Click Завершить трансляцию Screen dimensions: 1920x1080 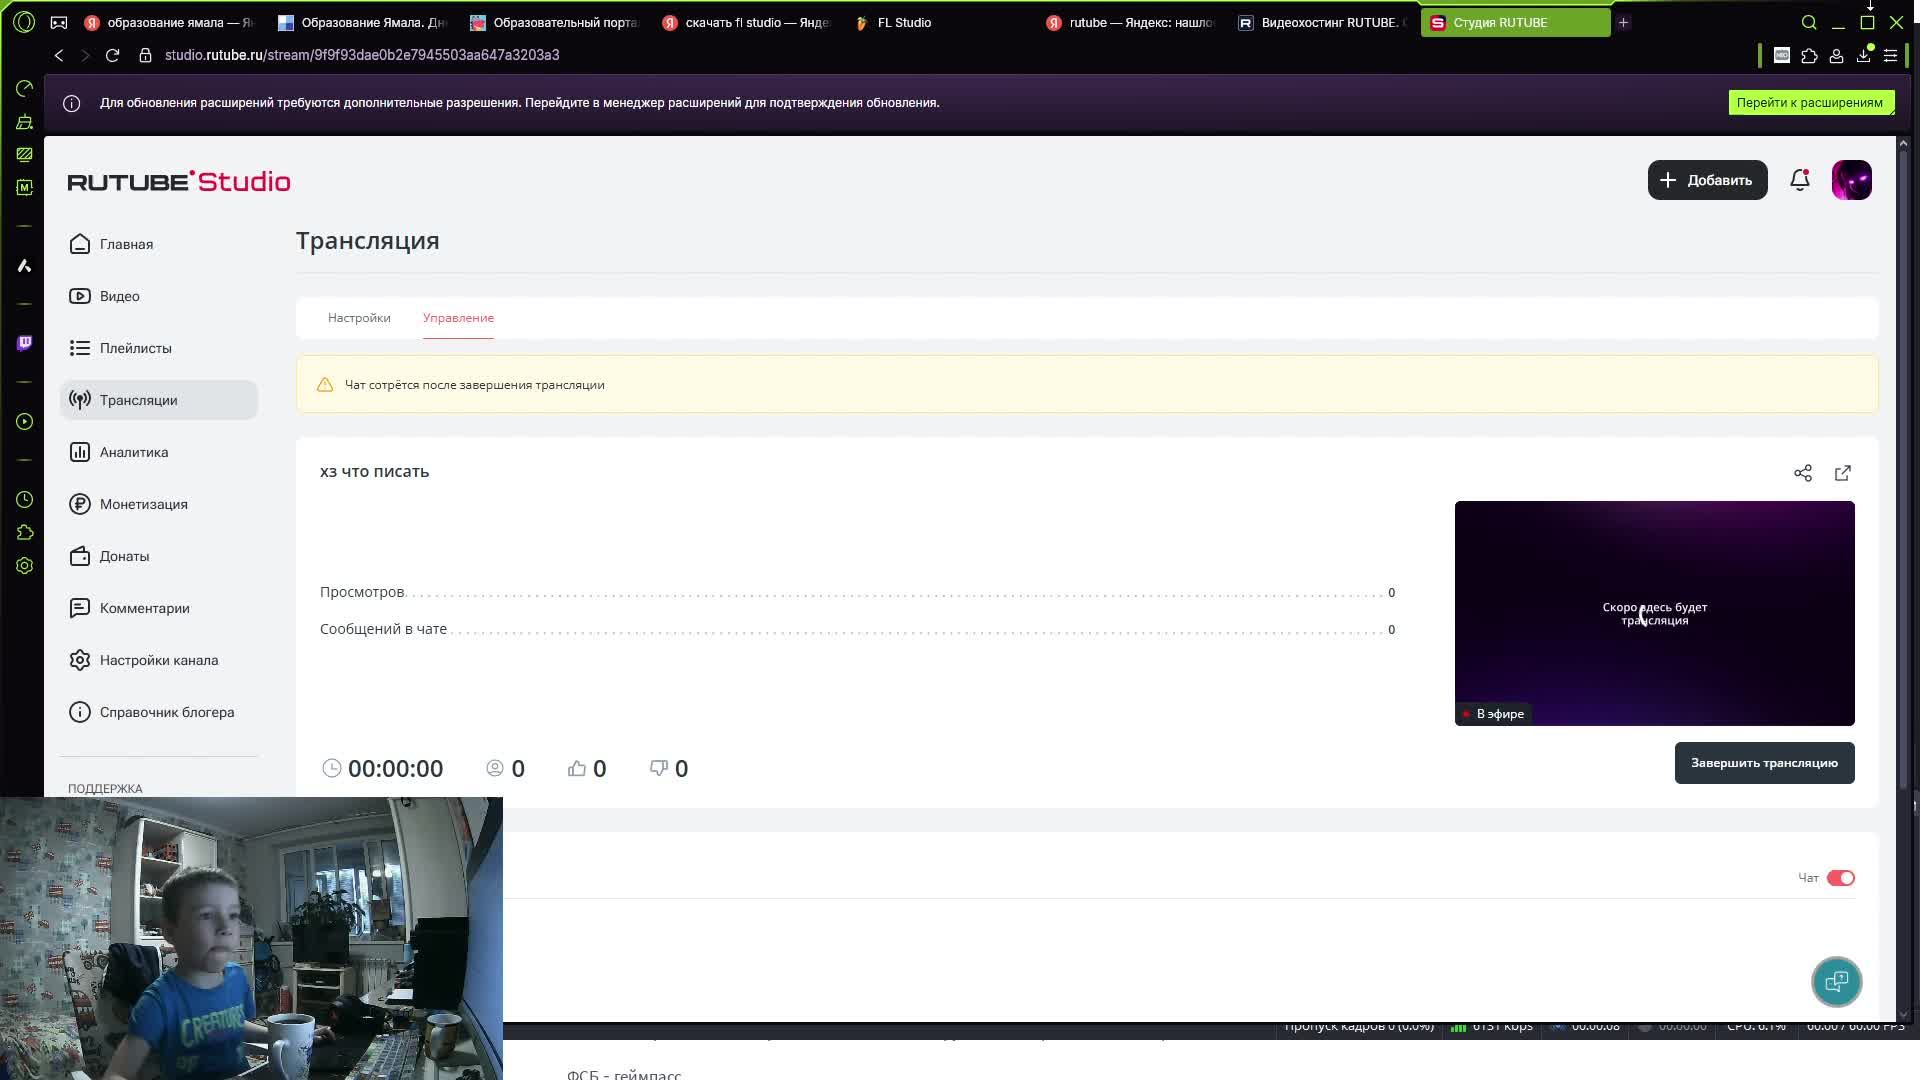click(x=1764, y=763)
